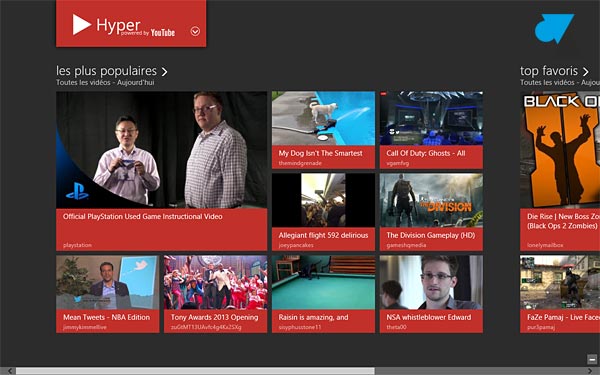Click 'Call Of Duty: Ghosts - All' title

click(x=426, y=153)
